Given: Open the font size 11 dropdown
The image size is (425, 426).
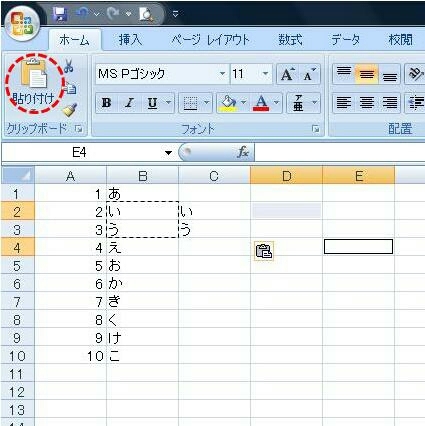Looking at the screenshot, I should click(x=266, y=74).
